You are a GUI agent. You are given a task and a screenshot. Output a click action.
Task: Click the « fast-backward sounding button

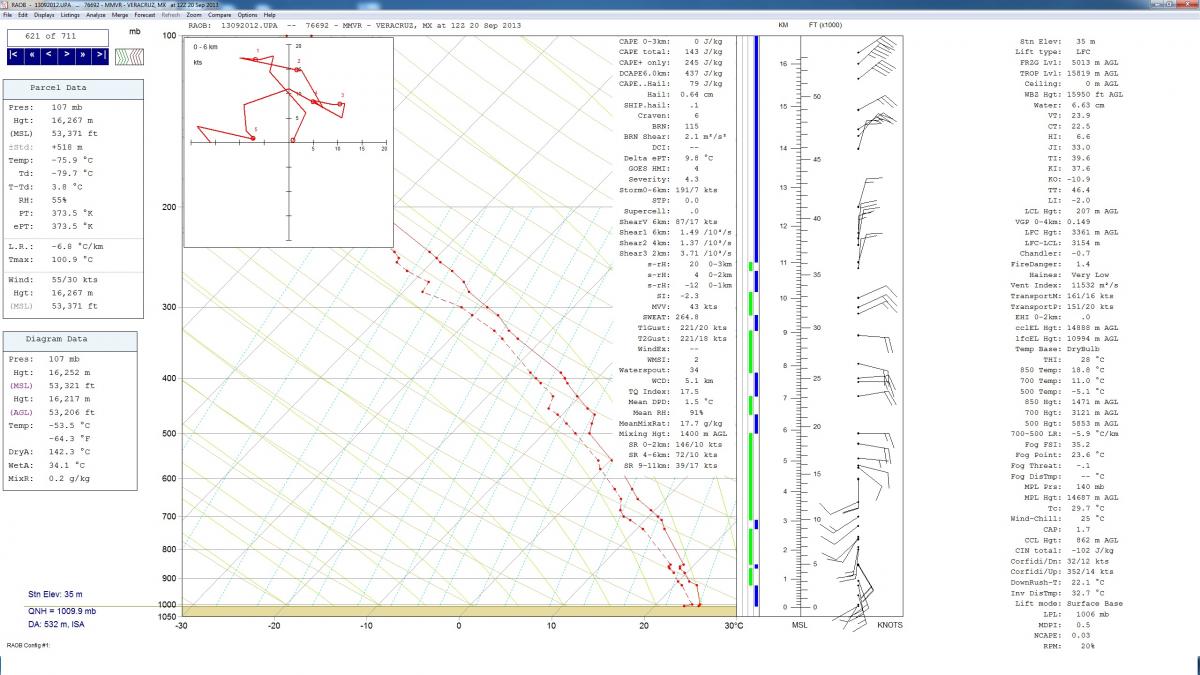pyautogui.click(x=33, y=55)
